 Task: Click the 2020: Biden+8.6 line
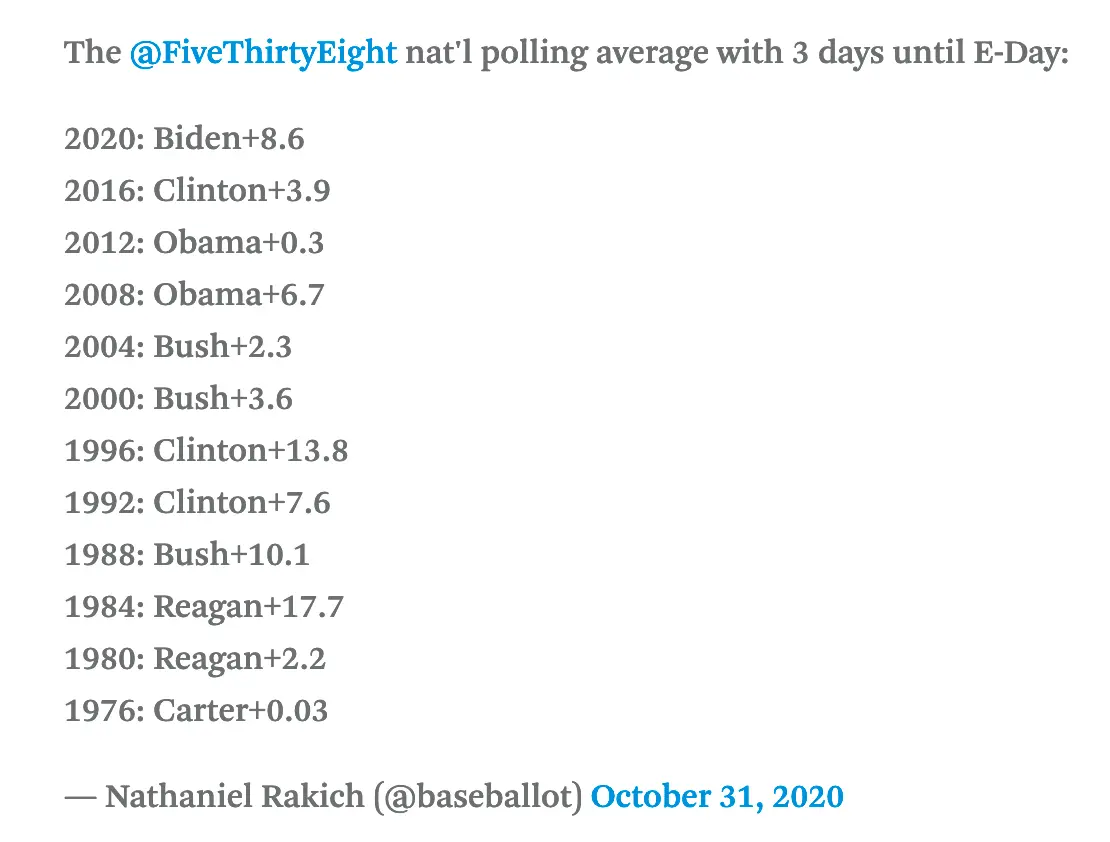[x=184, y=139]
